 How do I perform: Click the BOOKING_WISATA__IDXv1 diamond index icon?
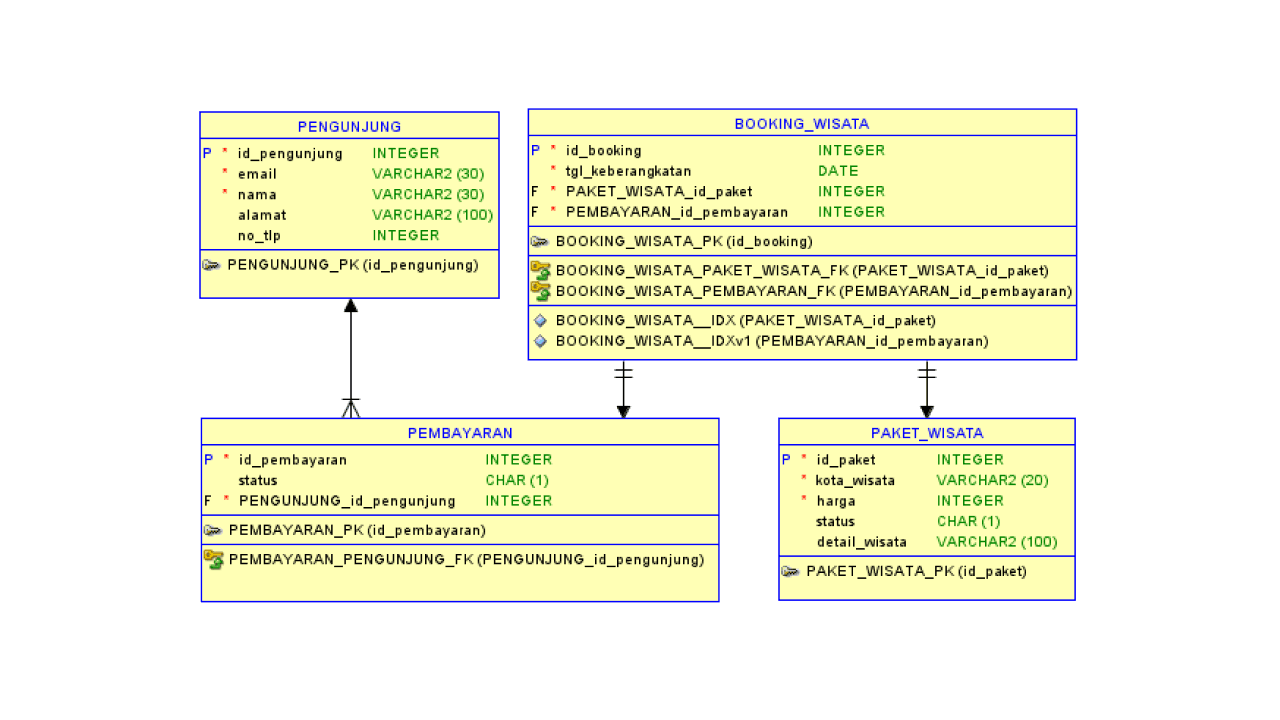pyautogui.click(x=540, y=341)
